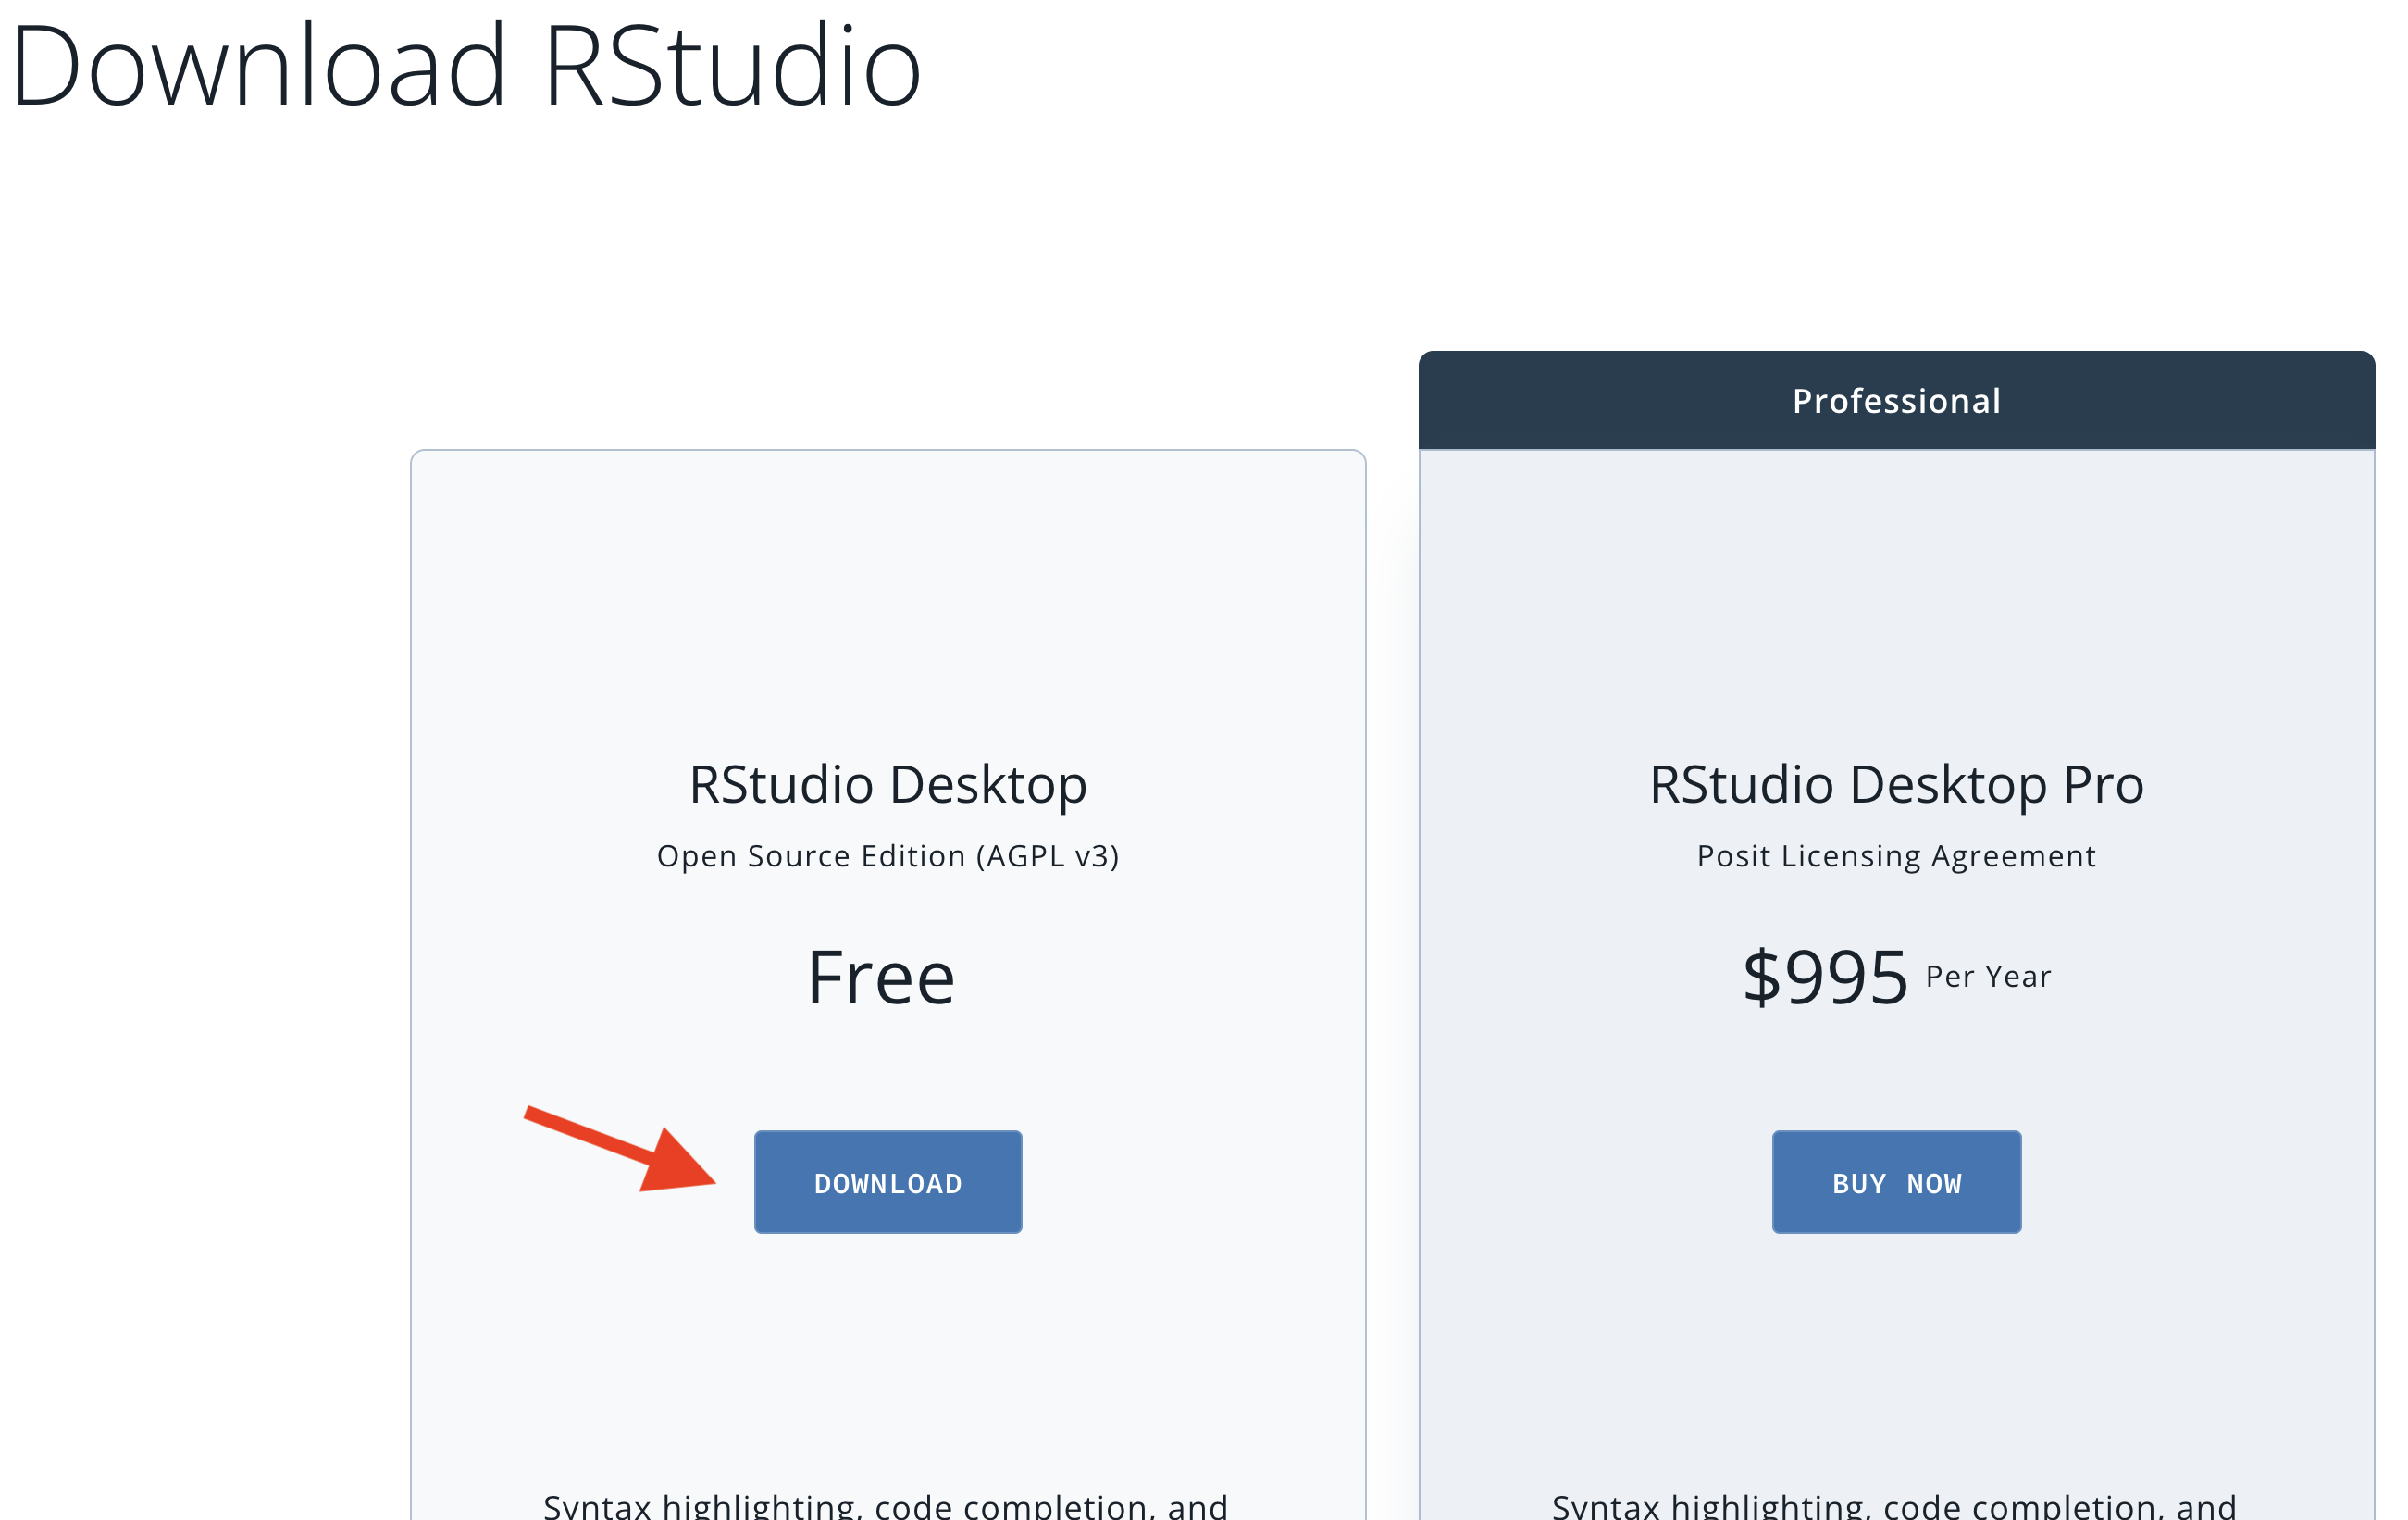This screenshot has width=2408, height=1520.
Task: Click the 'RStudio Desktop Pro' title
Action: (1897, 785)
